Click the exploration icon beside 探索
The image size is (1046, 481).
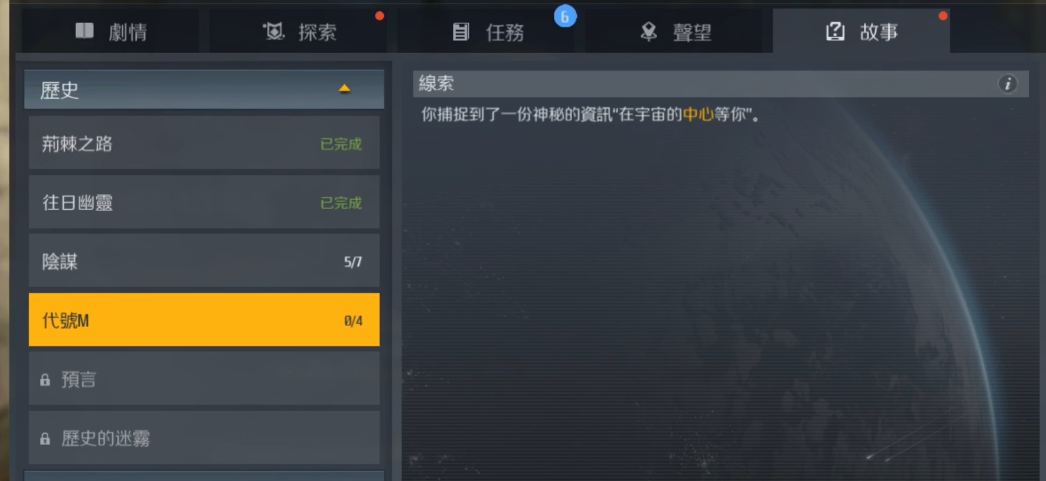click(274, 31)
